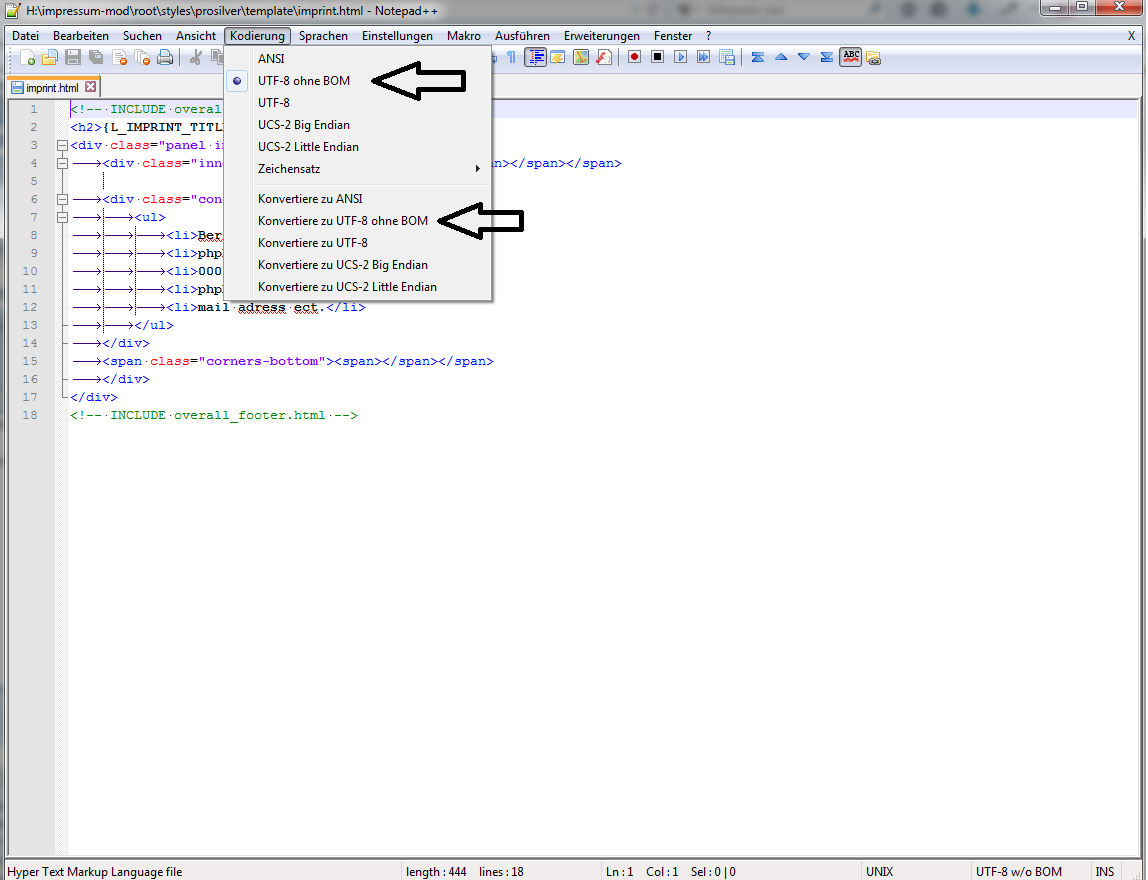Open the Ansicht menu
1148x880 pixels.
point(195,36)
